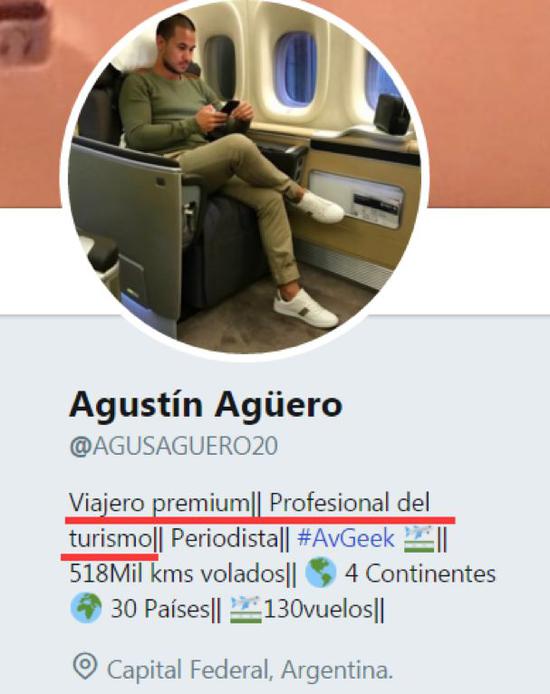The height and width of the screenshot is (694, 550).
Task: Click the Africa globe emoji before 30 Países
Action: [86, 609]
